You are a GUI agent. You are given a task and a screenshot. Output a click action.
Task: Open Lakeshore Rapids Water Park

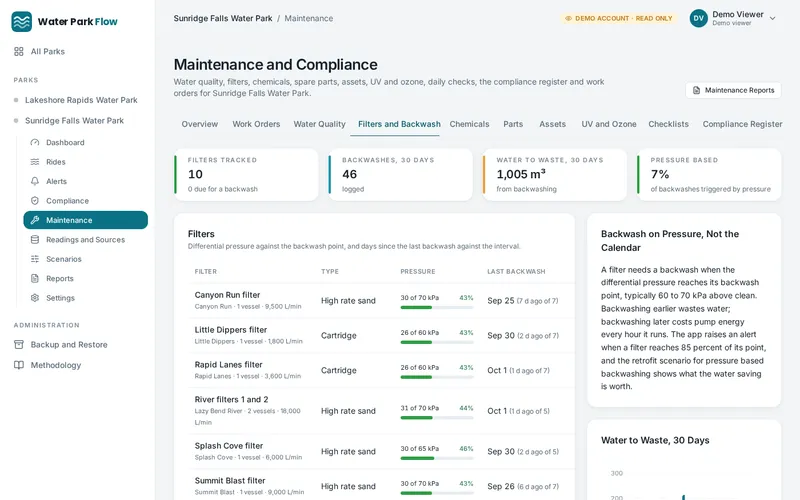pyautogui.click(x=81, y=100)
